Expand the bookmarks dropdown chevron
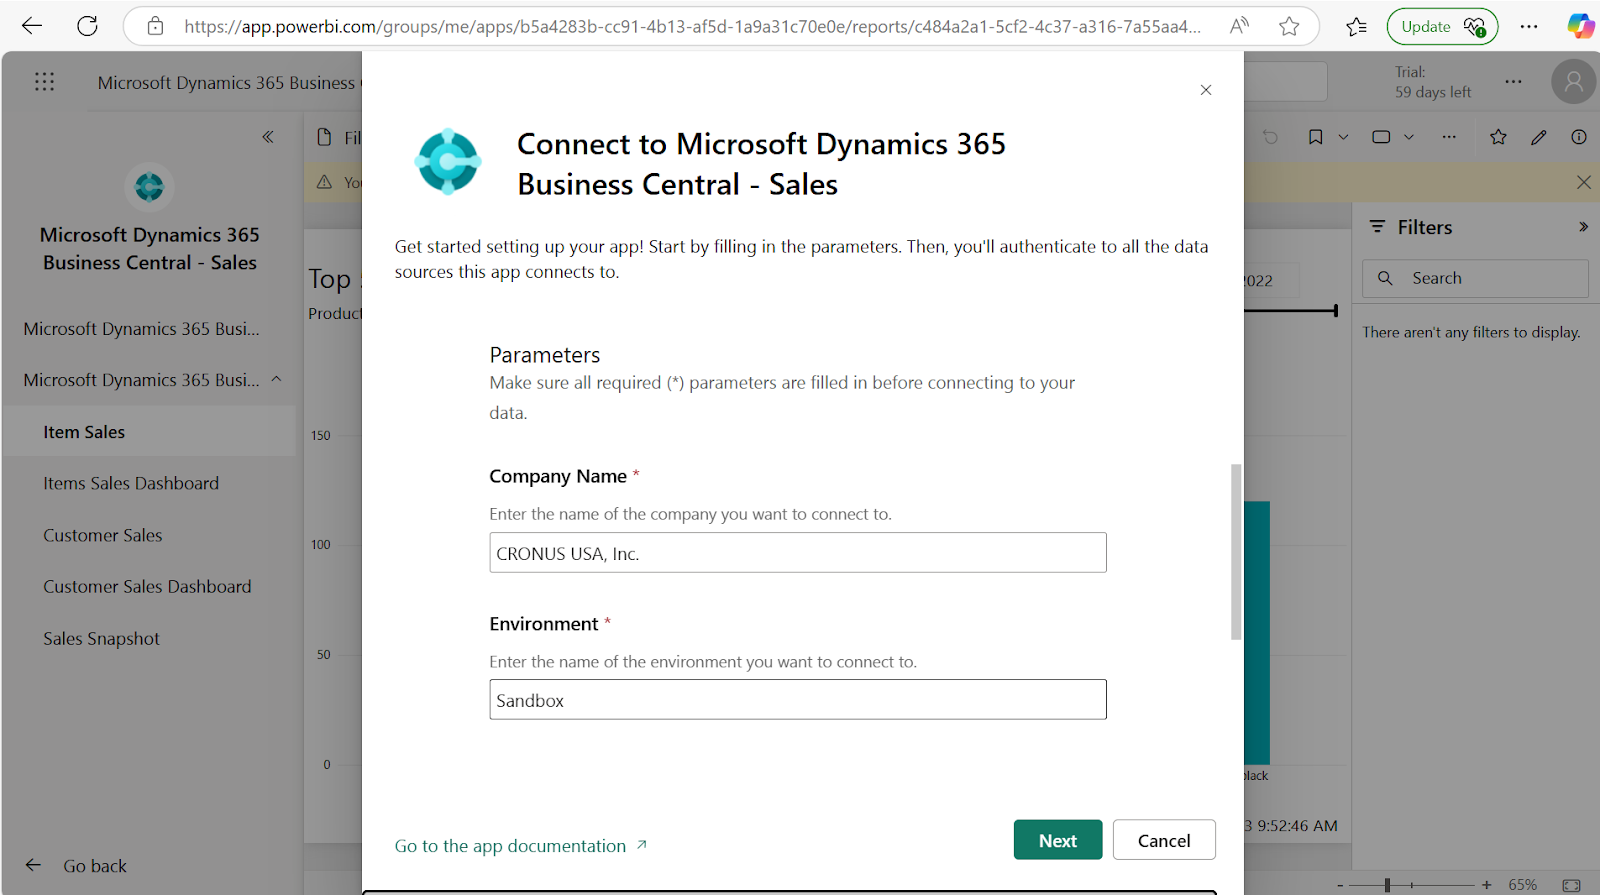This screenshot has height=895, width=1600. (1343, 137)
